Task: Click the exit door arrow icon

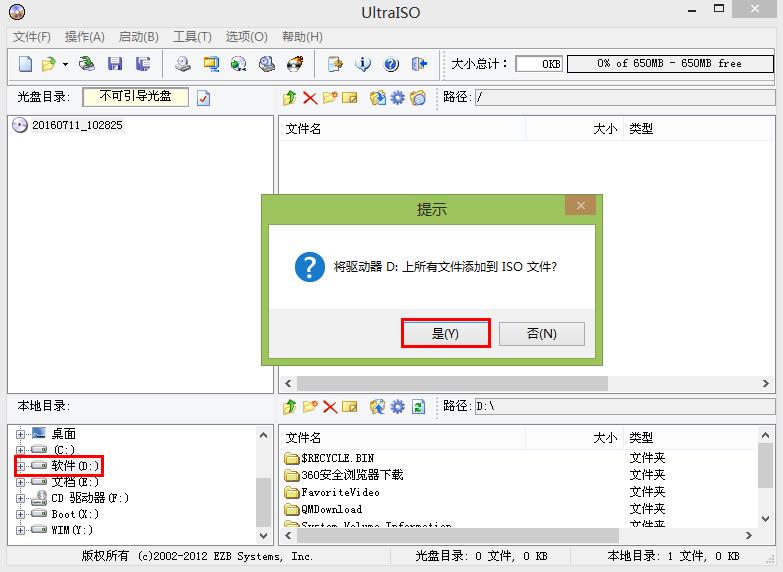Action: (x=419, y=64)
